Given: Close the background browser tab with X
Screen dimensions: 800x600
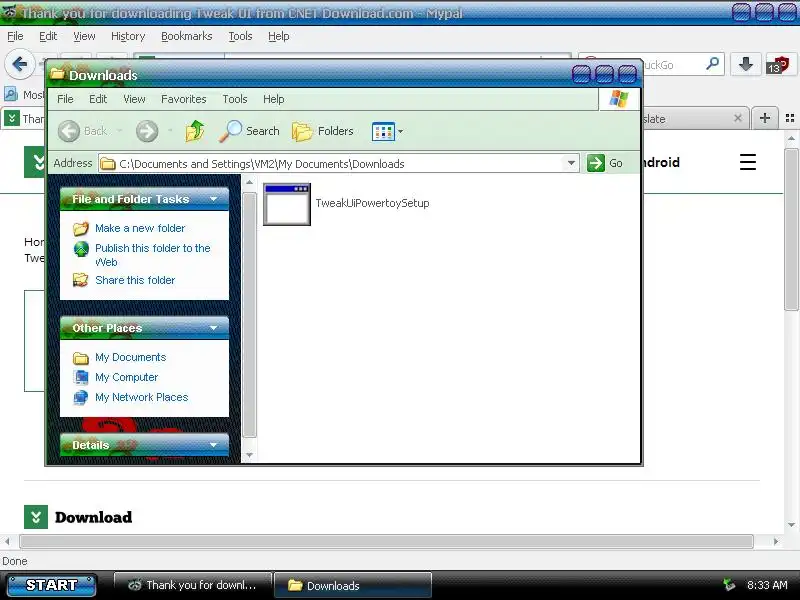Looking at the screenshot, I should coord(738,118).
